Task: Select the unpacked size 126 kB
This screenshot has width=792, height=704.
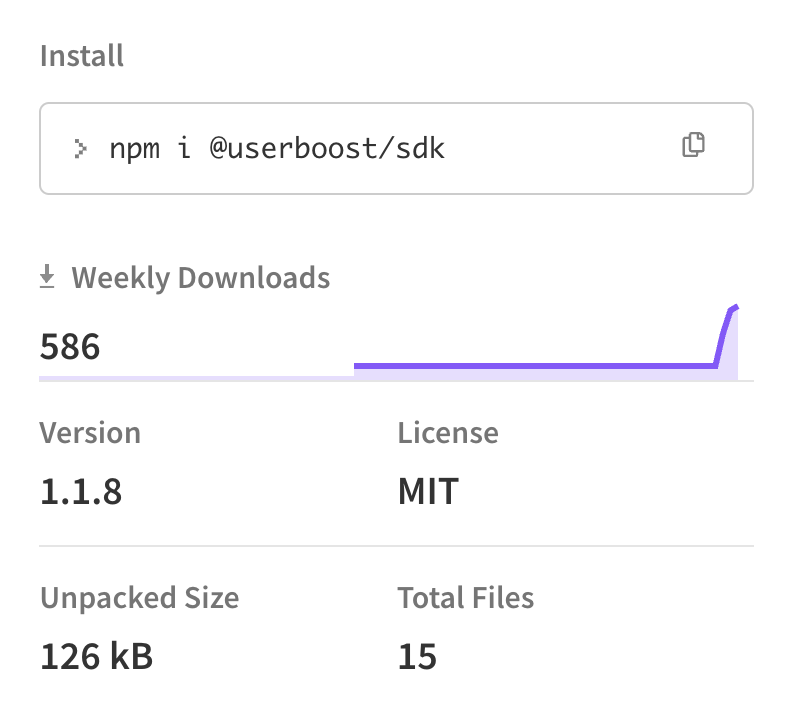Action: (x=96, y=656)
